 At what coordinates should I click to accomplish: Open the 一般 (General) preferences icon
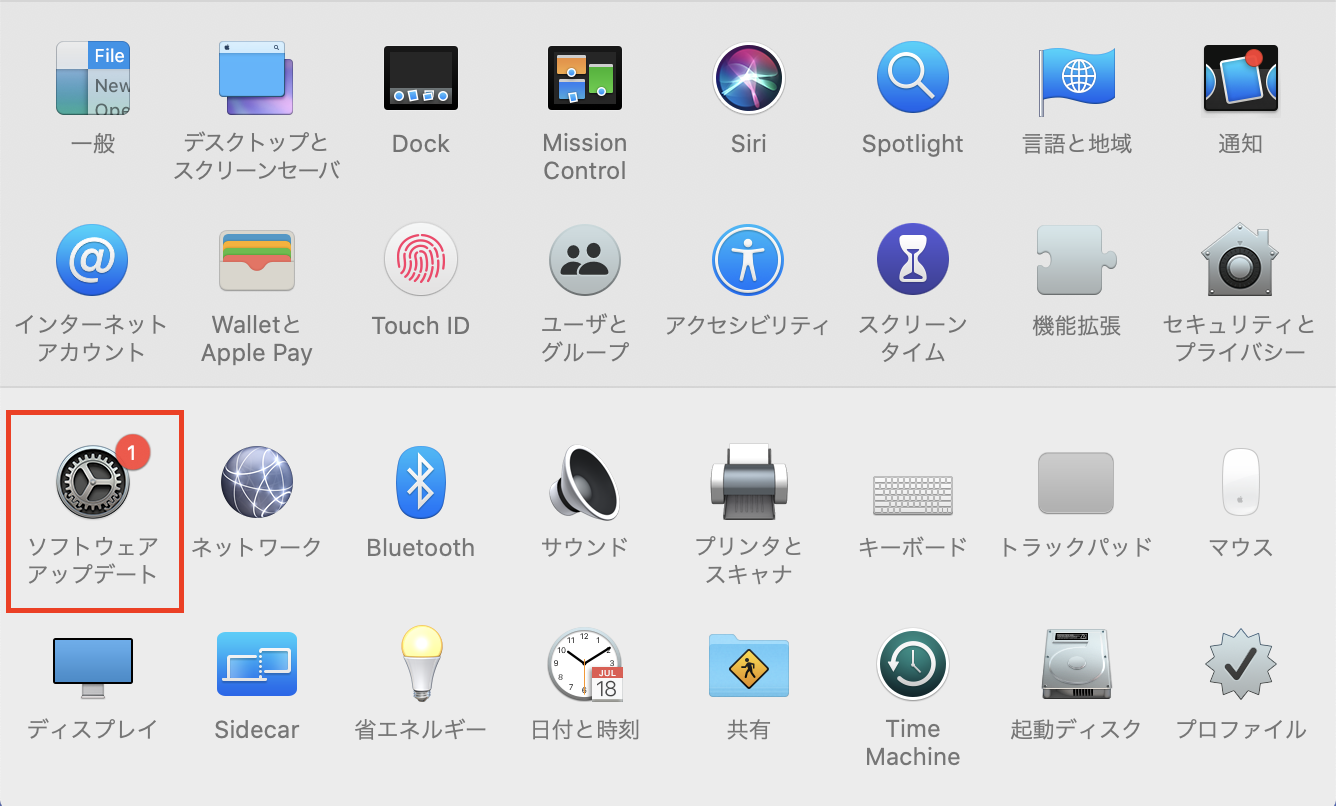[93, 78]
